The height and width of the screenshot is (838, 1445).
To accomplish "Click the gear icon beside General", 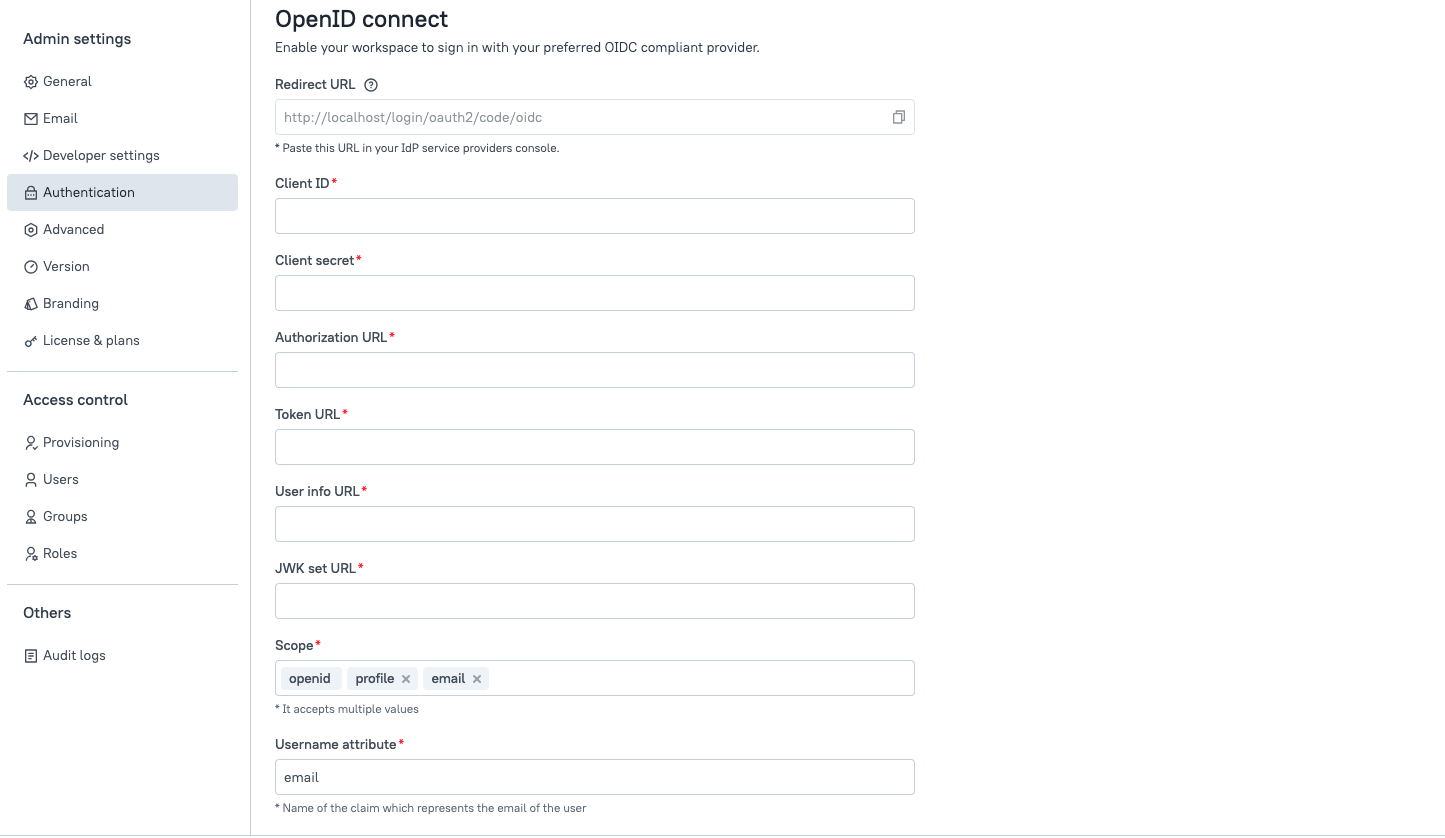I will [31, 81].
